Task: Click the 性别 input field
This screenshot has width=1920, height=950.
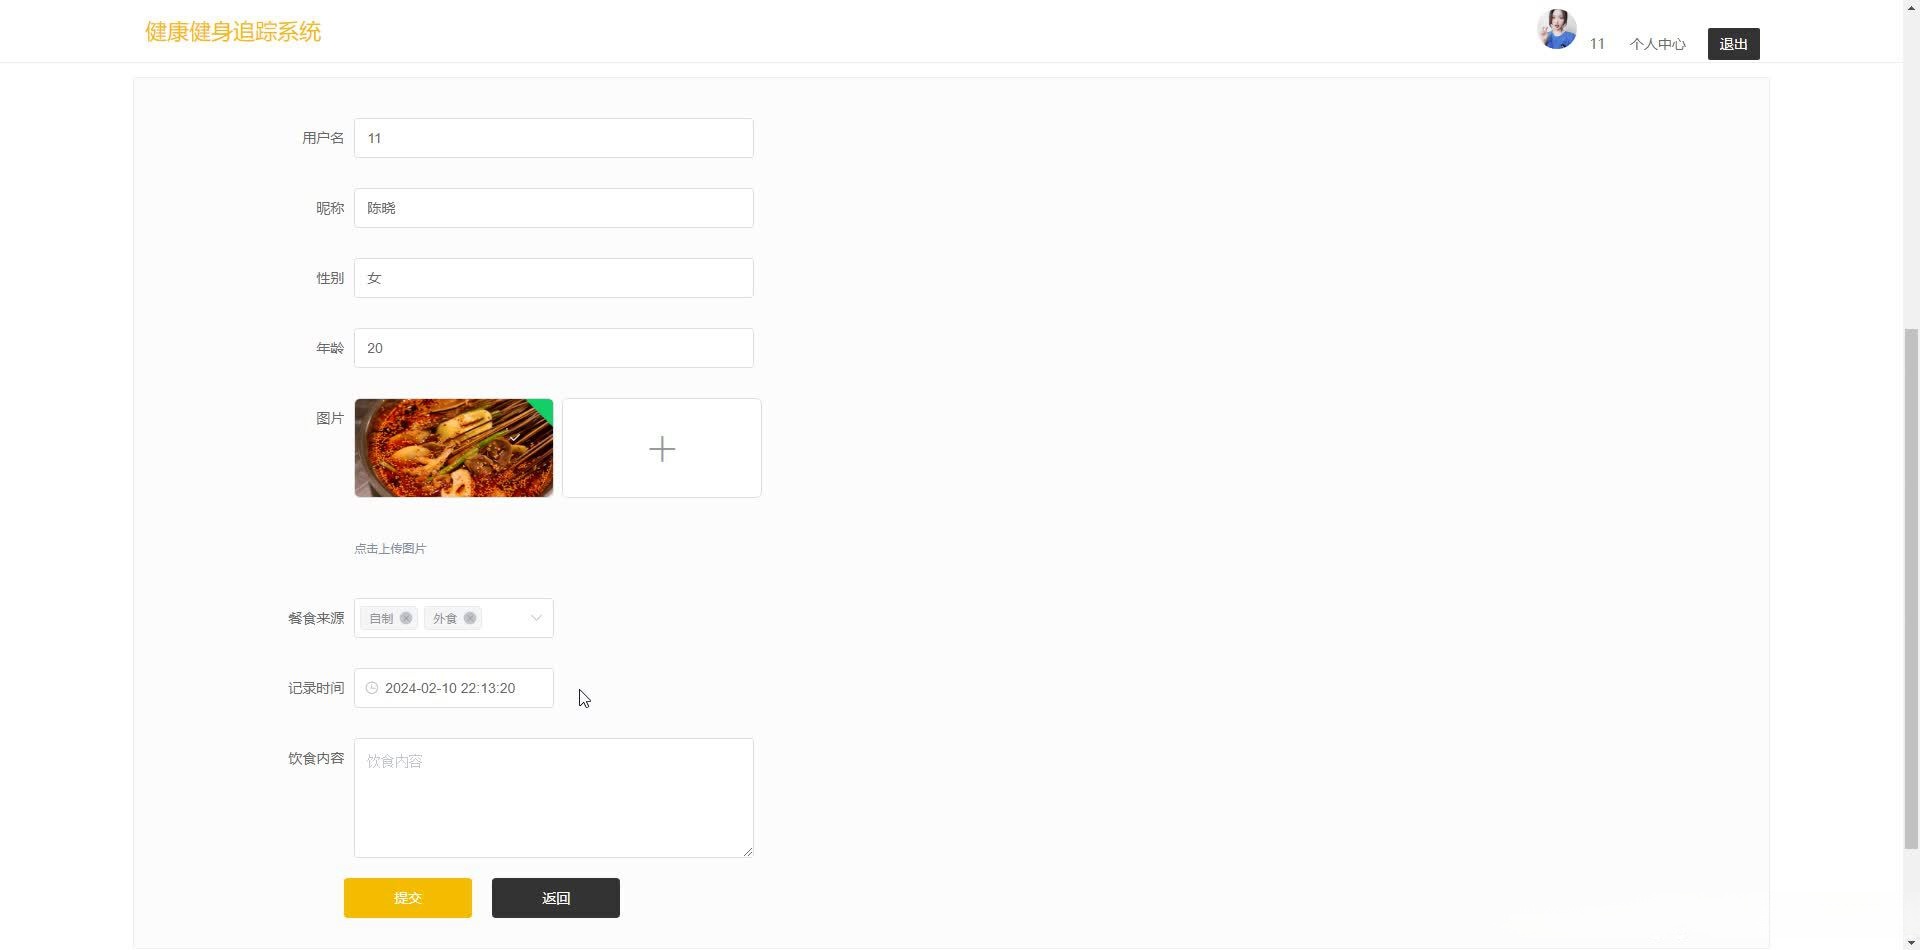Action: tap(553, 278)
